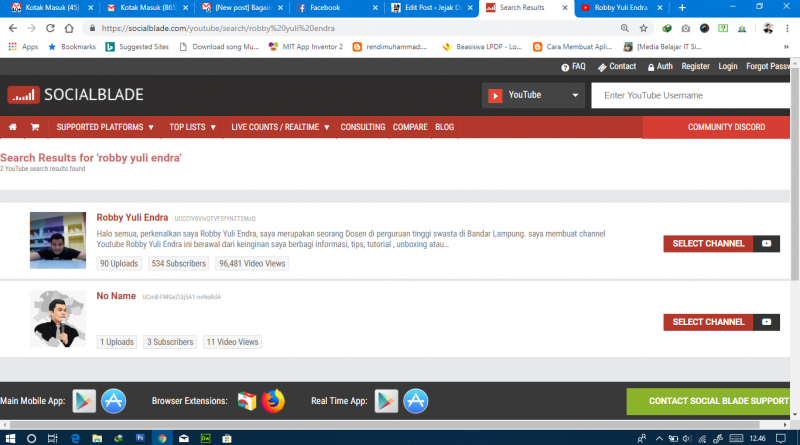This screenshot has height=445, width=800.
Task: Open Main Mobile App Google Play icon
Action: (x=84, y=401)
